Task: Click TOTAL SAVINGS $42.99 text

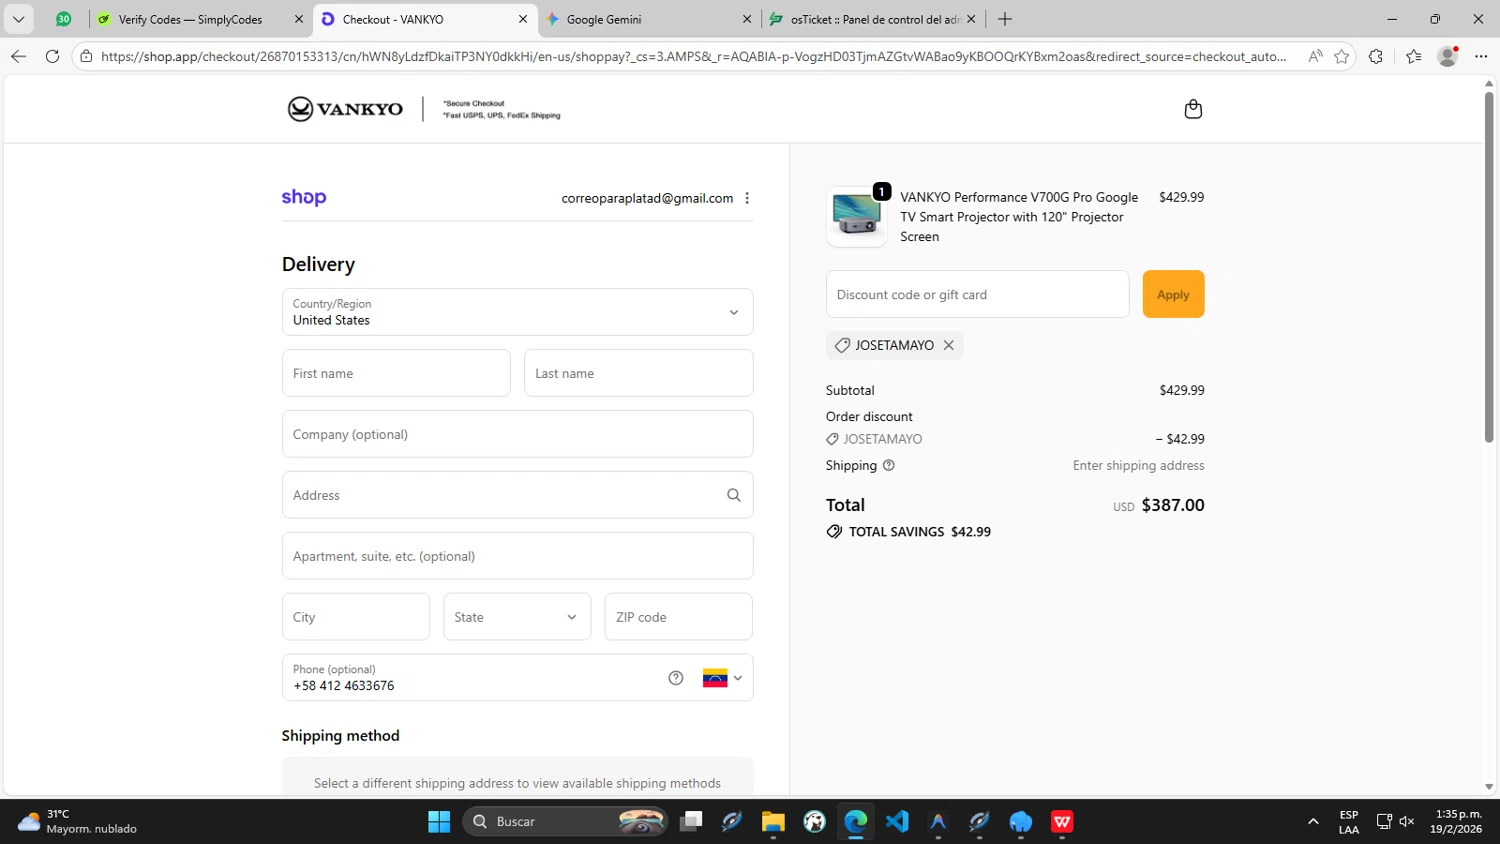Action: pos(919,532)
